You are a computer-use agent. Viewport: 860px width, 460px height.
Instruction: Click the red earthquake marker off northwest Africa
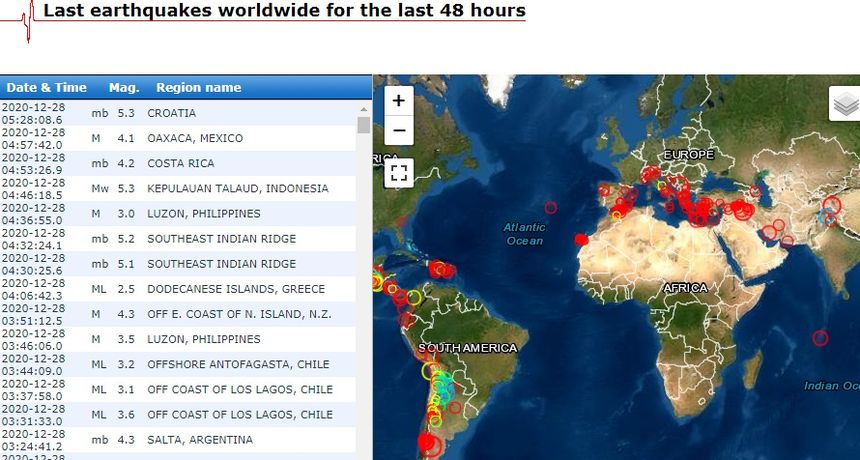point(582,239)
